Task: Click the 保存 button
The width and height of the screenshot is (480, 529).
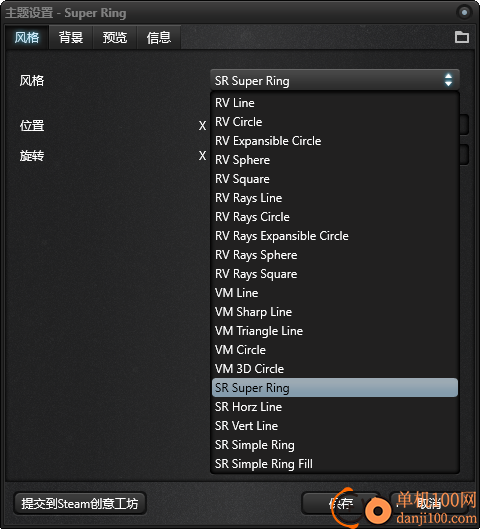Action: [x=341, y=503]
